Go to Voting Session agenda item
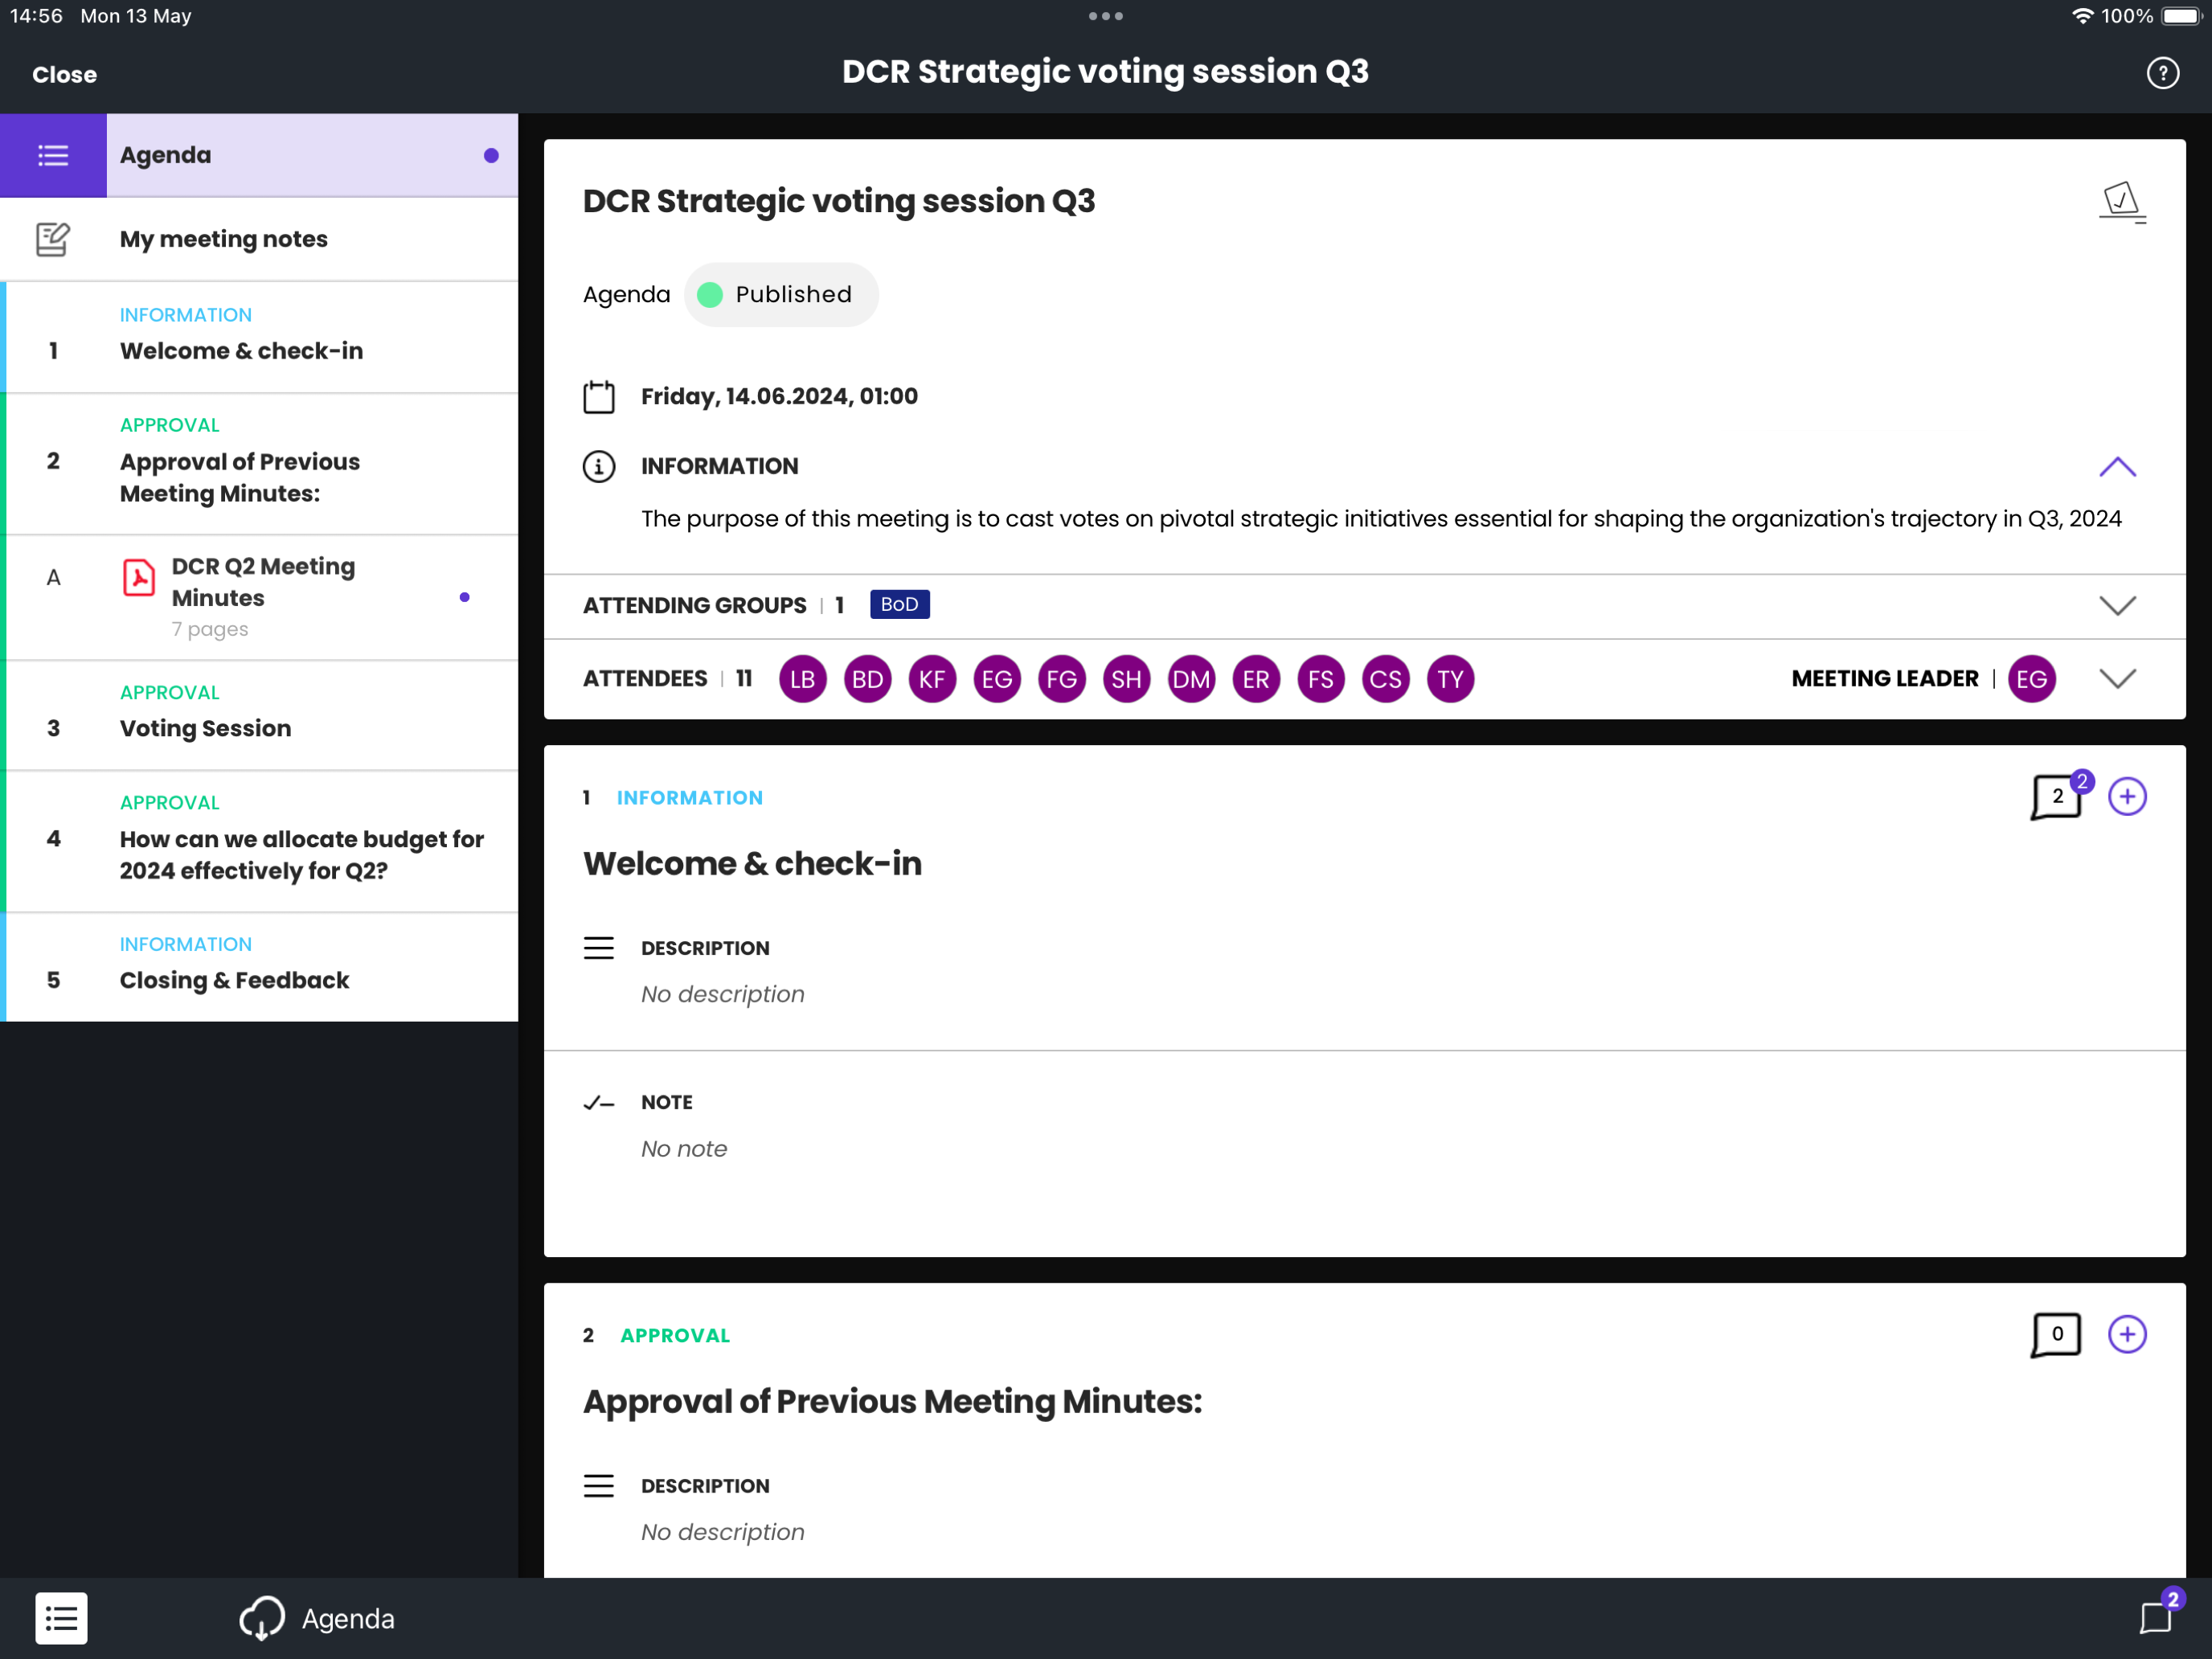Screen dimensions: 2212x1659 [x=205, y=727]
